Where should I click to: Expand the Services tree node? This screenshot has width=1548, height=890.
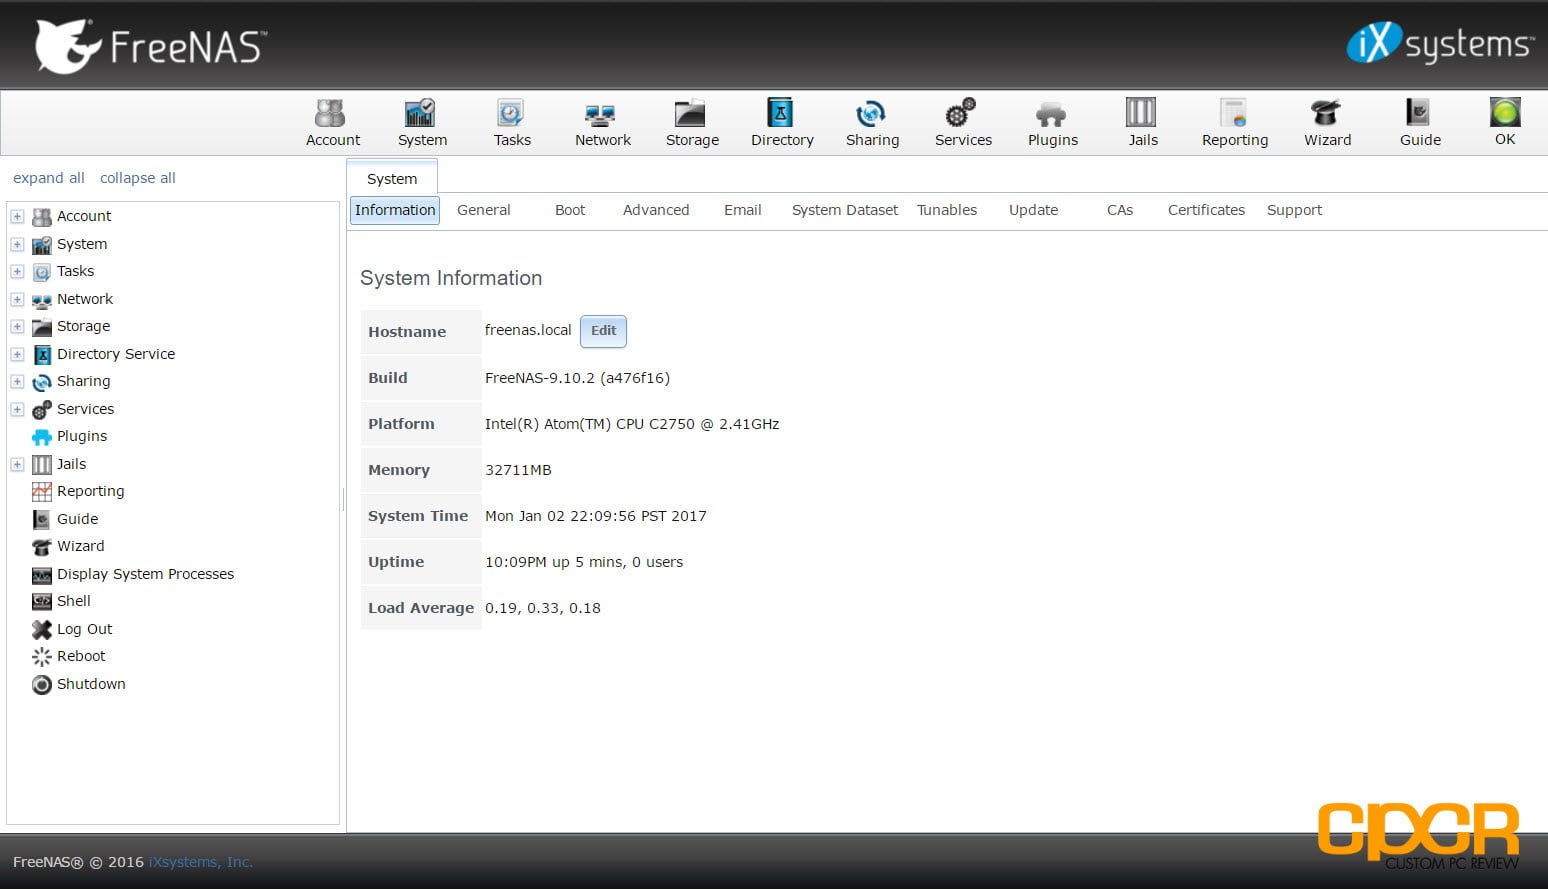[17, 409]
